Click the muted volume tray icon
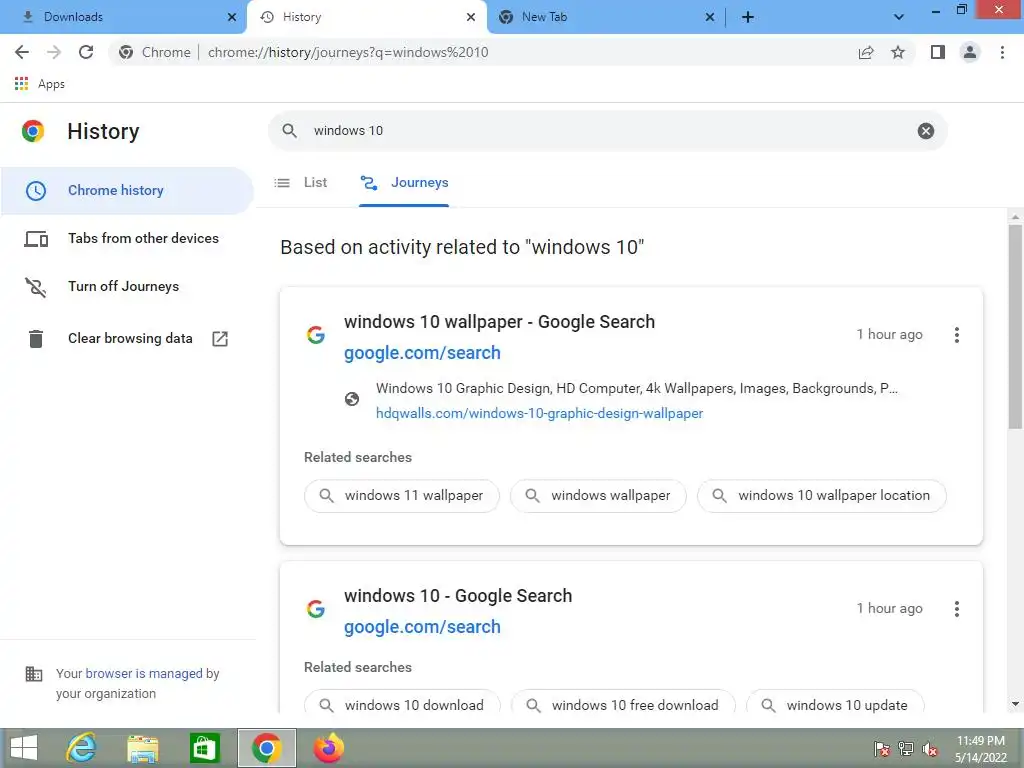1024x768 pixels. click(930, 749)
